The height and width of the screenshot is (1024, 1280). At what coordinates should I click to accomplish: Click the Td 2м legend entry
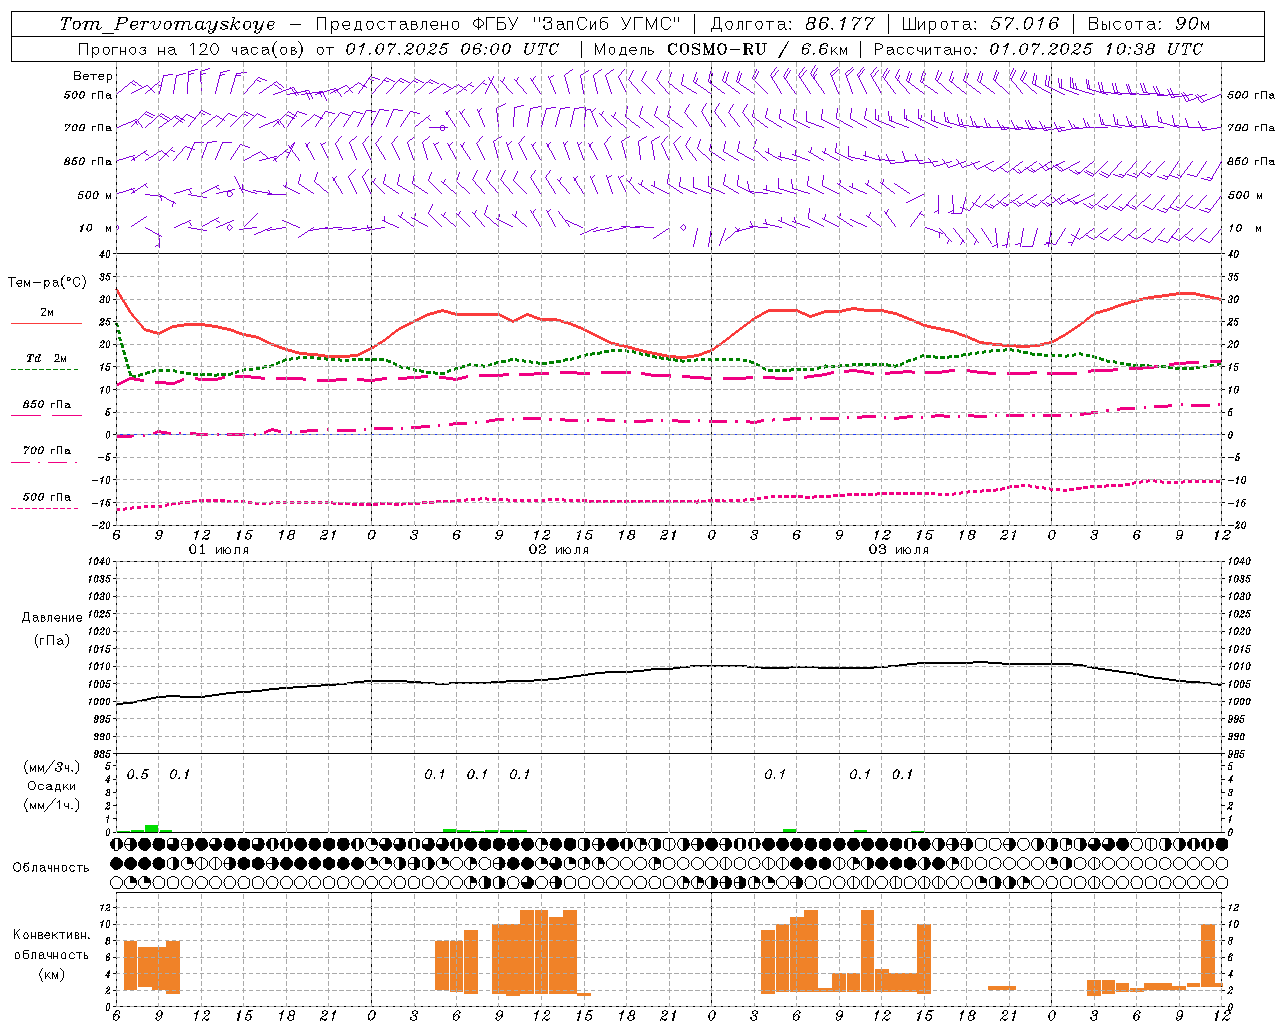pyautogui.click(x=47, y=358)
